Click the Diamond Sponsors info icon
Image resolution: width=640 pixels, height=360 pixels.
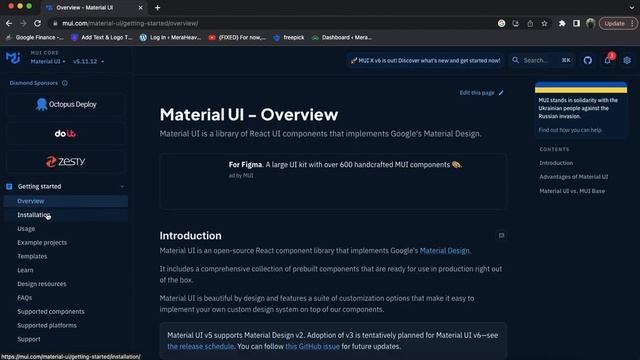[x=65, y=83]
